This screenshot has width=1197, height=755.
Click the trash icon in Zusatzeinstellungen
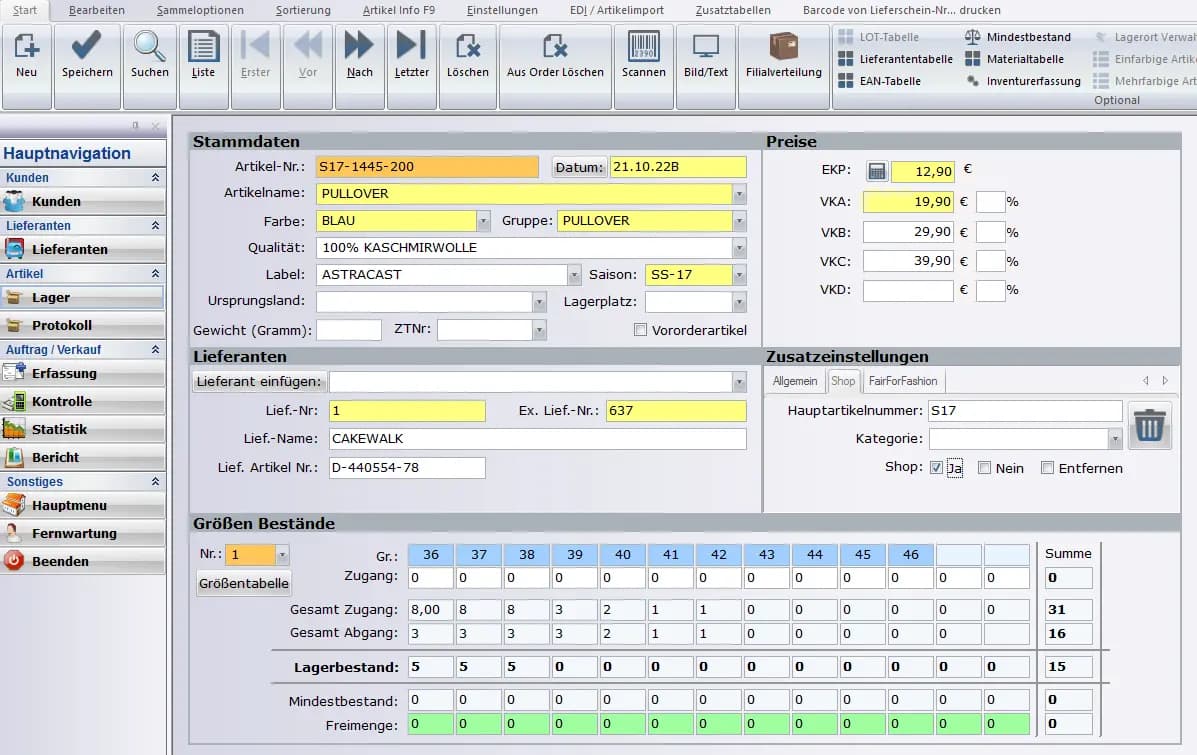[1150, 424]
